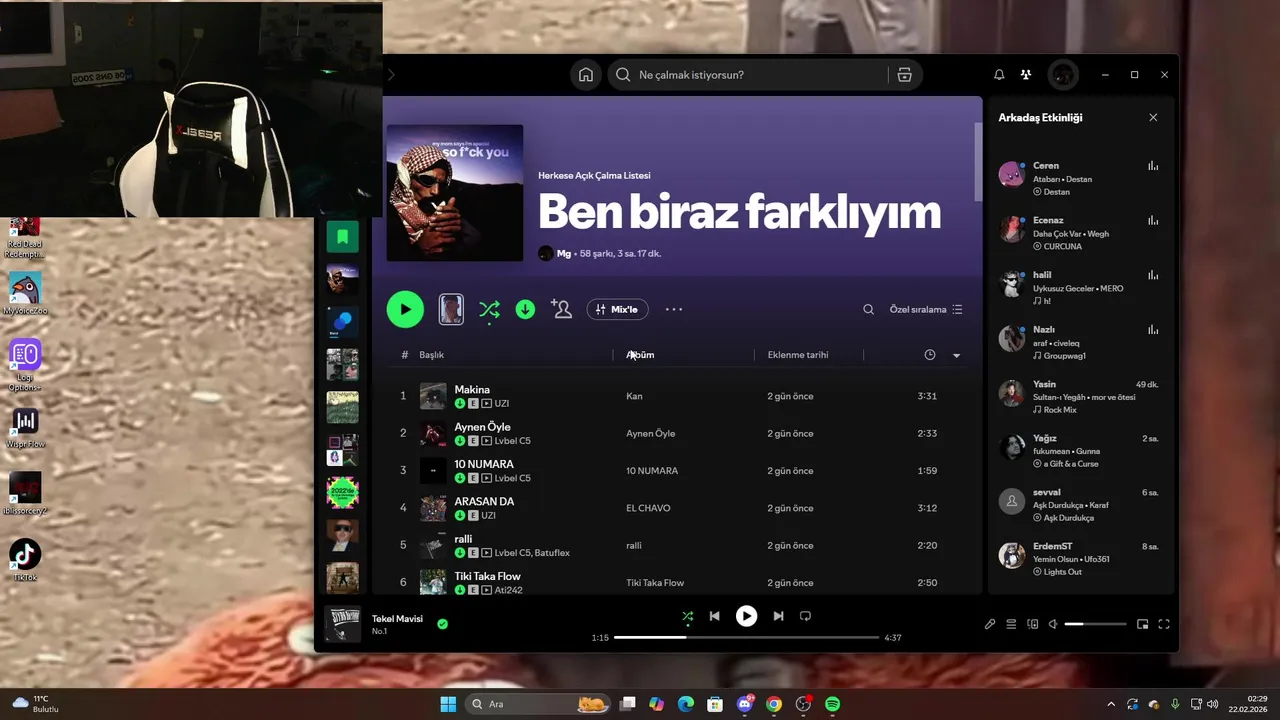Open album EL CHAVO link
This screenshot has height=720, width=1280.
[648, 508]
